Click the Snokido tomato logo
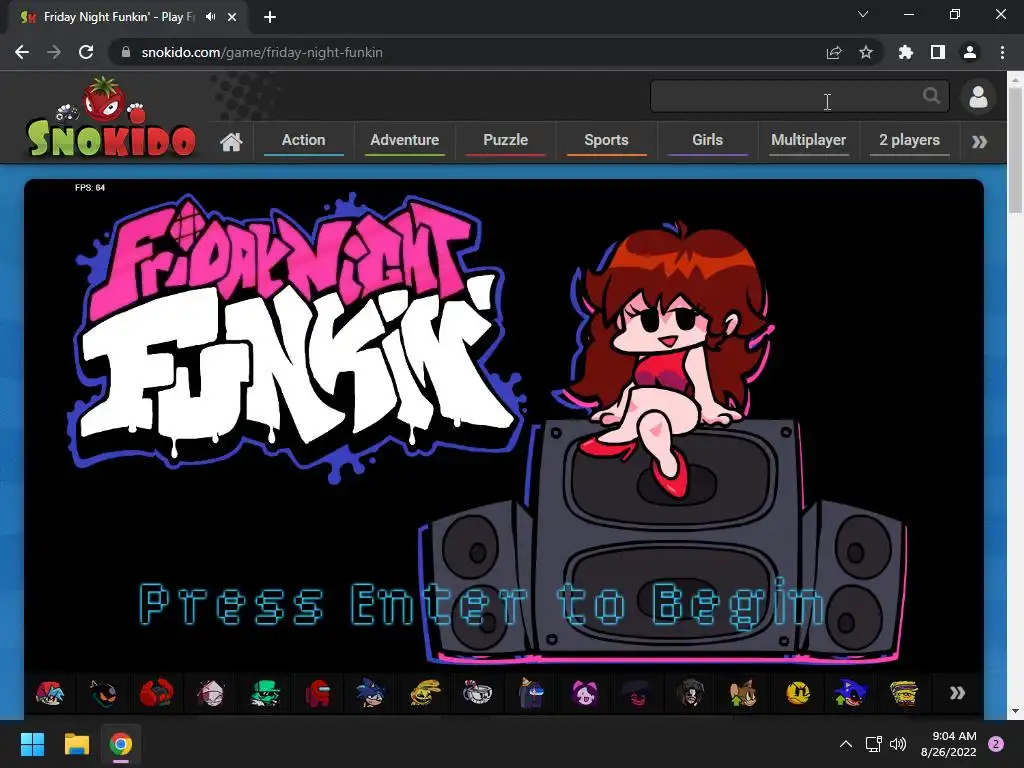This screenshot has height=768, width=1024. (111, 118)
